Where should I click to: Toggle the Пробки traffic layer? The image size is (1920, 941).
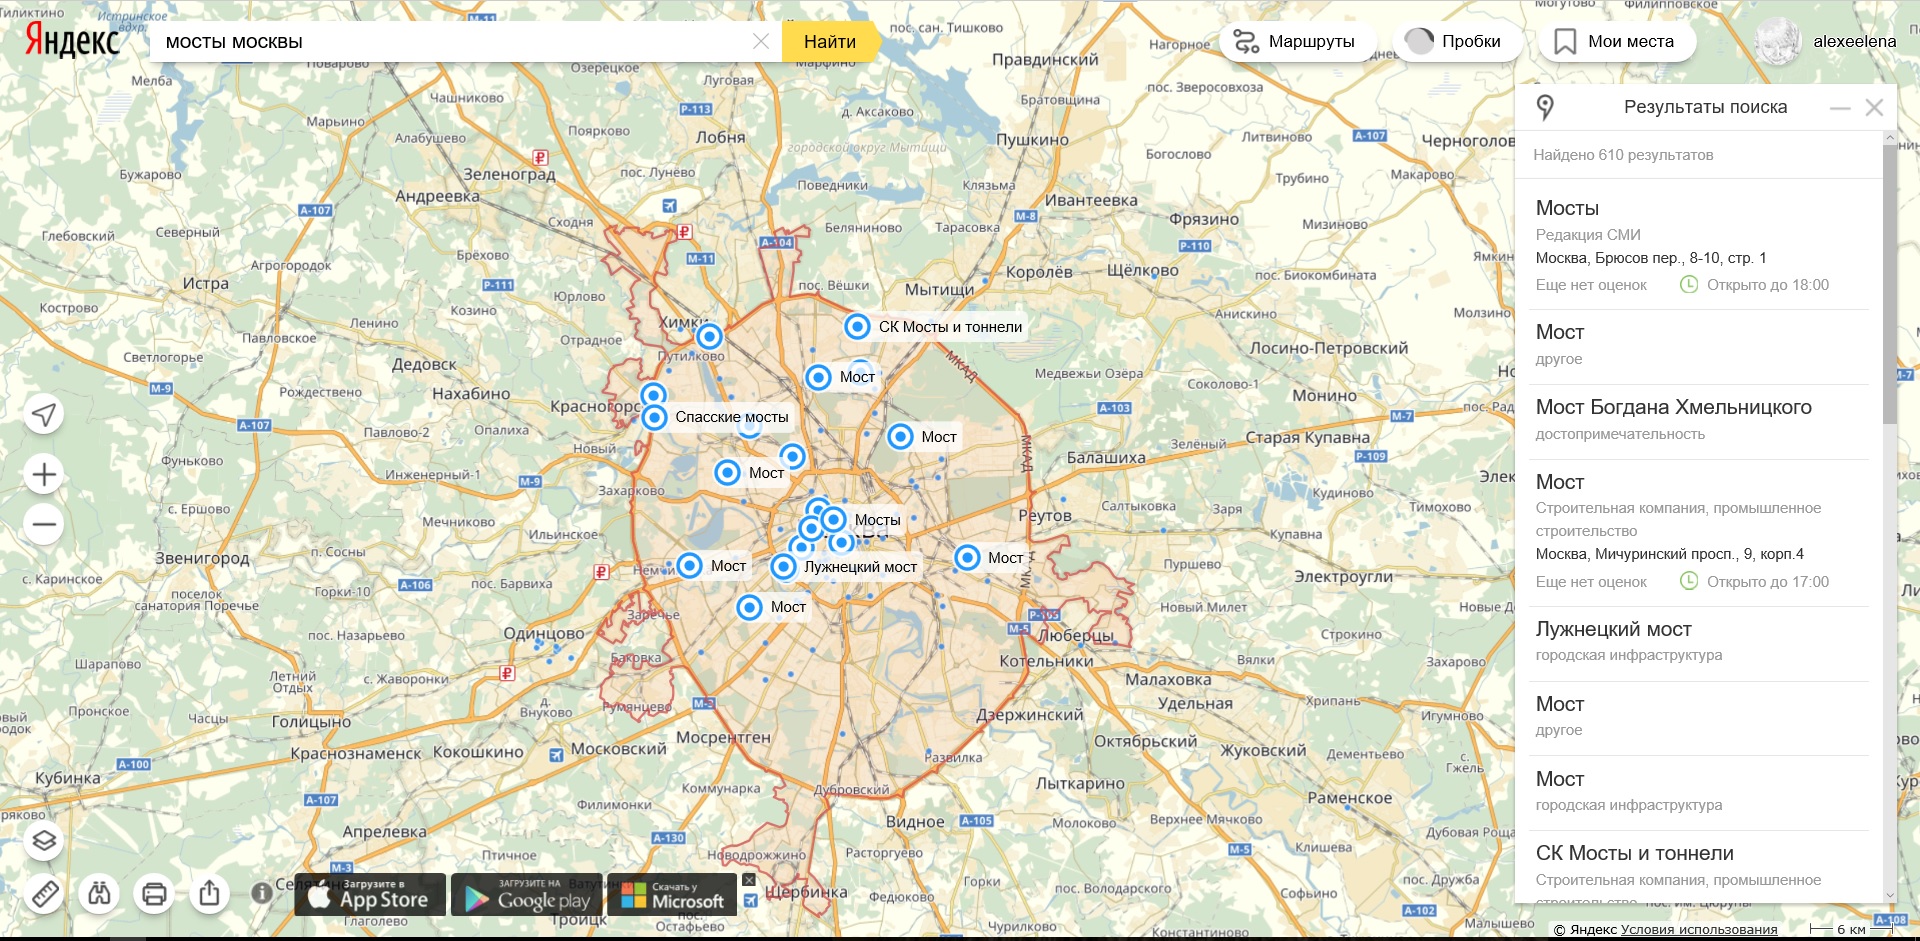point(1457,41)
